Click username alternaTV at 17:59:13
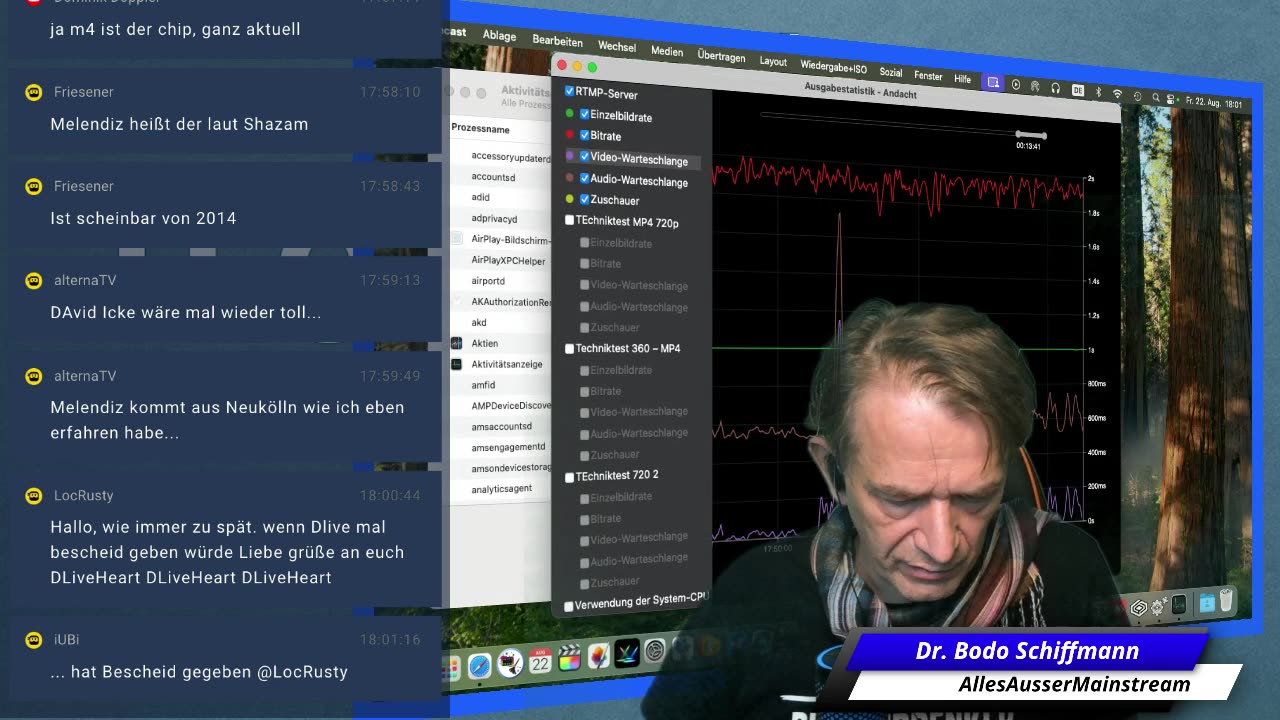 [x=85, y=281]
